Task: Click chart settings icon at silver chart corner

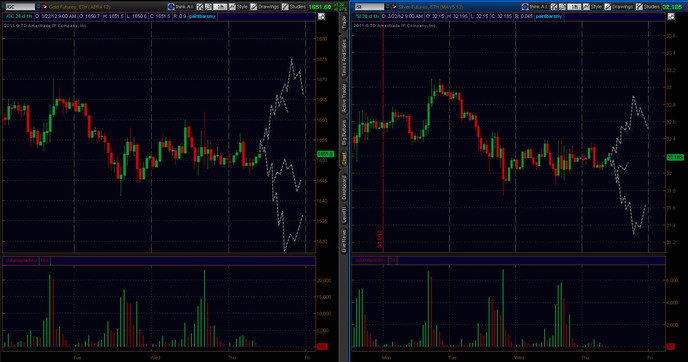Action: pyautogui.click(x=671, y=17)
